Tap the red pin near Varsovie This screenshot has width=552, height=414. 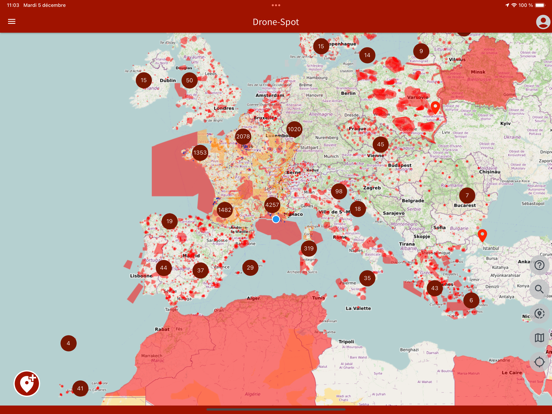(435, 108)
